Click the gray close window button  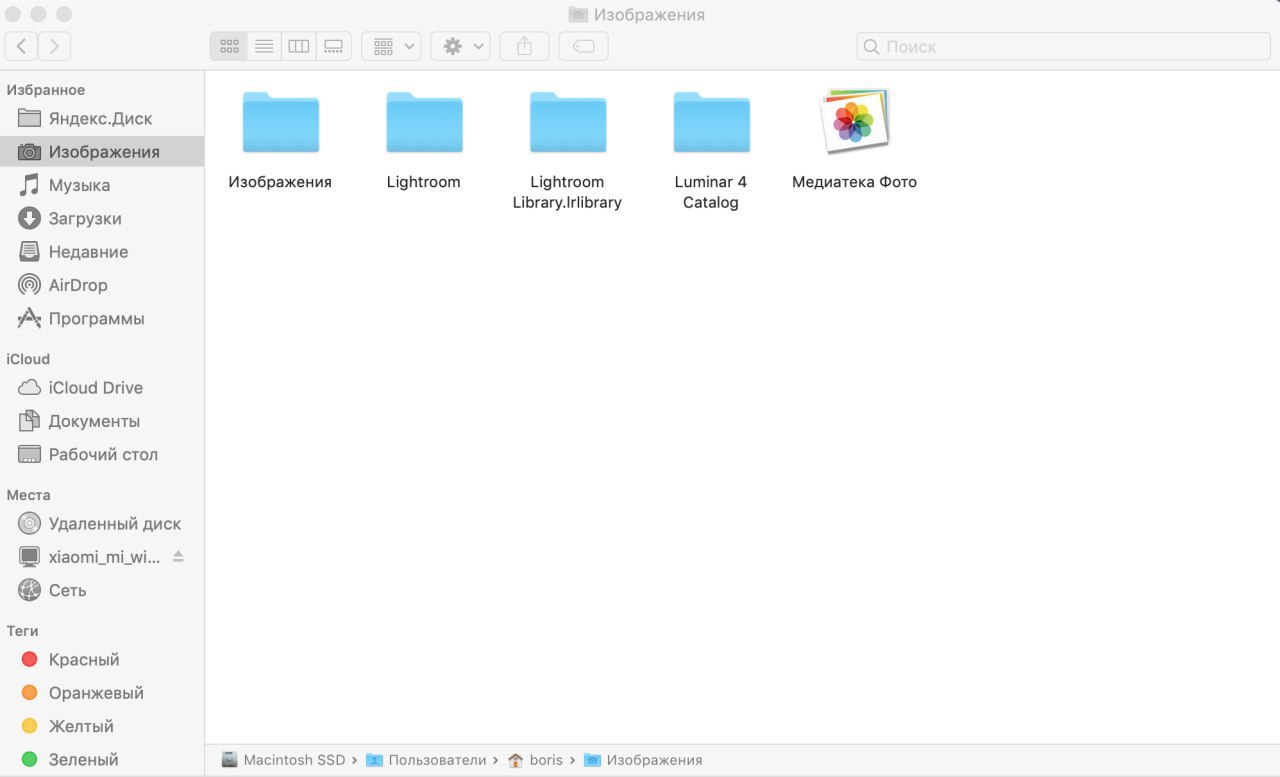(14, 14)
